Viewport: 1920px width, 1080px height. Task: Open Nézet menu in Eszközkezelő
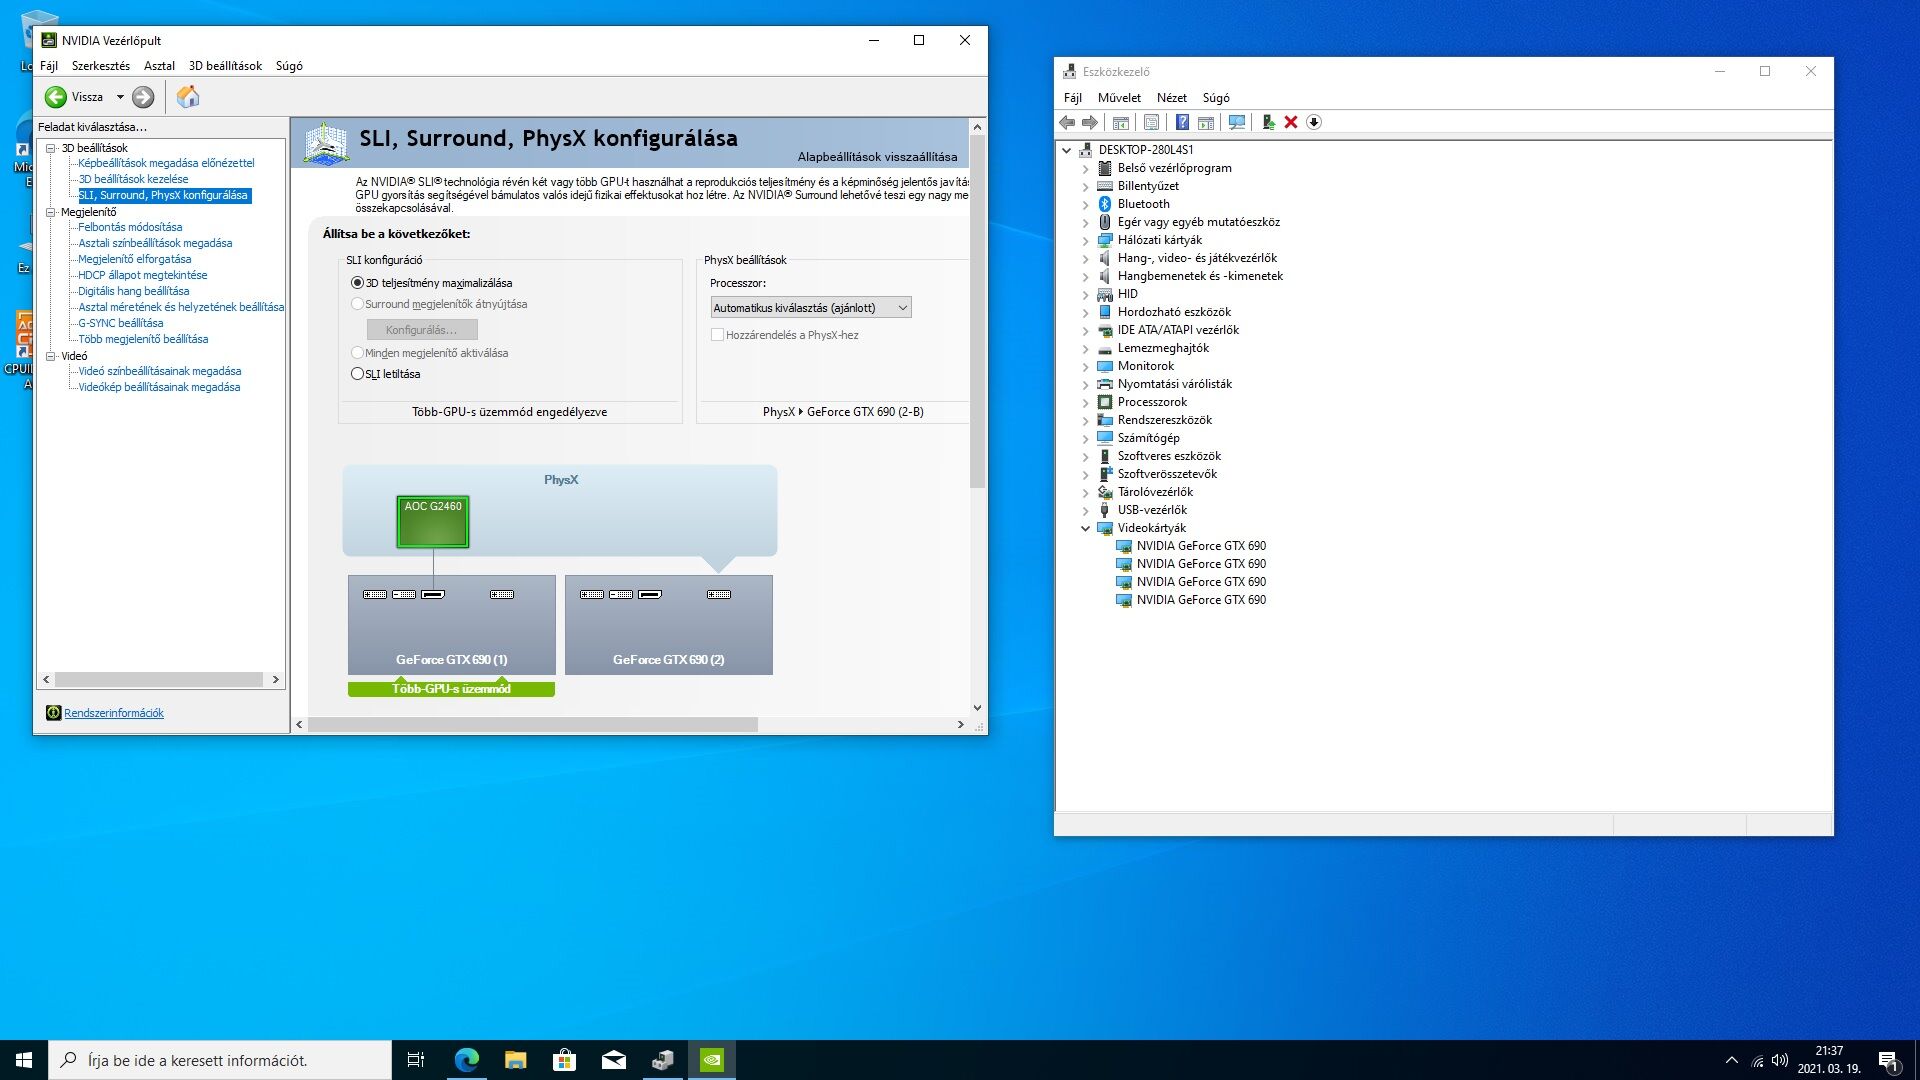pos(1172,98)
